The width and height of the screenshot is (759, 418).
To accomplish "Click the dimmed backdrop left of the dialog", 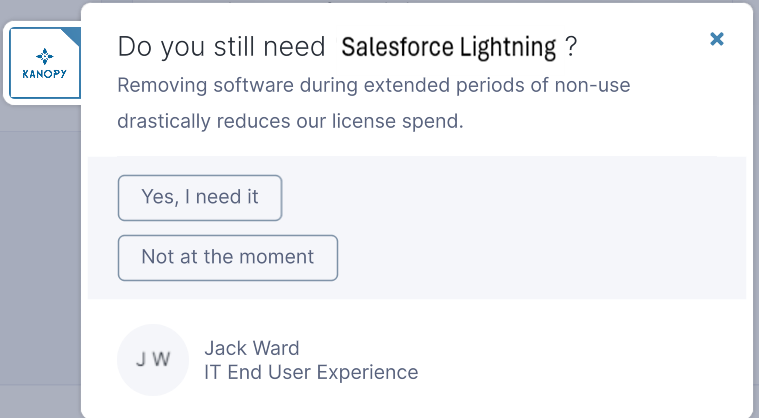I will (40, 250).
